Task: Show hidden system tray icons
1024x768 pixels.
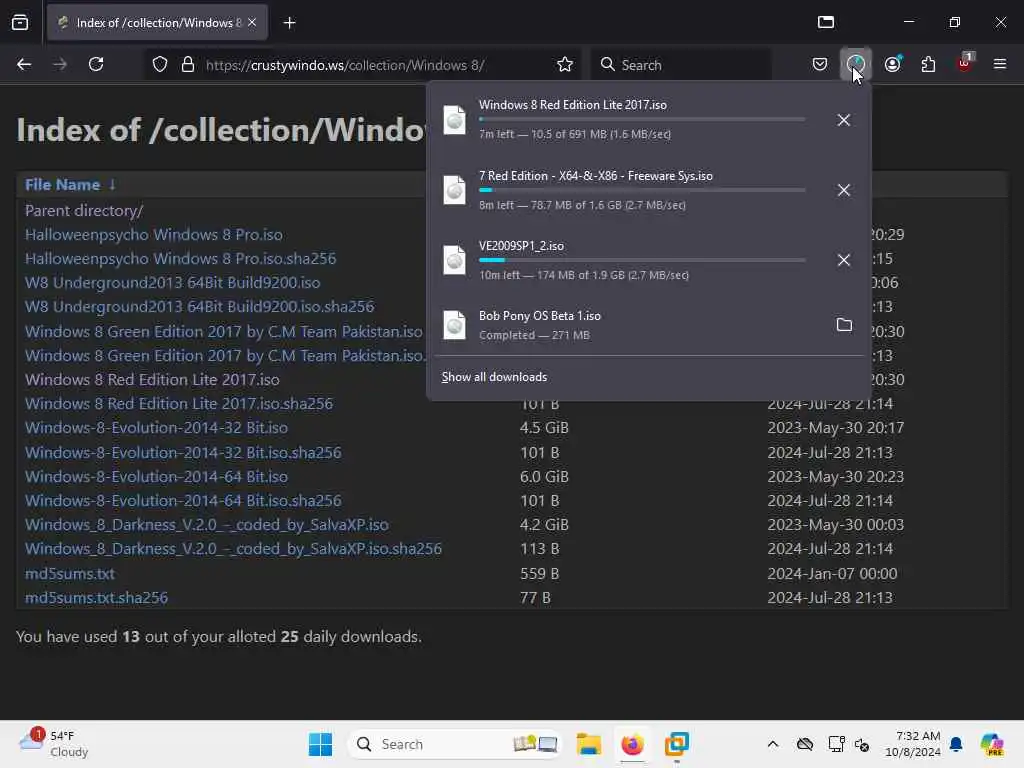Action: [x=773, y=744]
